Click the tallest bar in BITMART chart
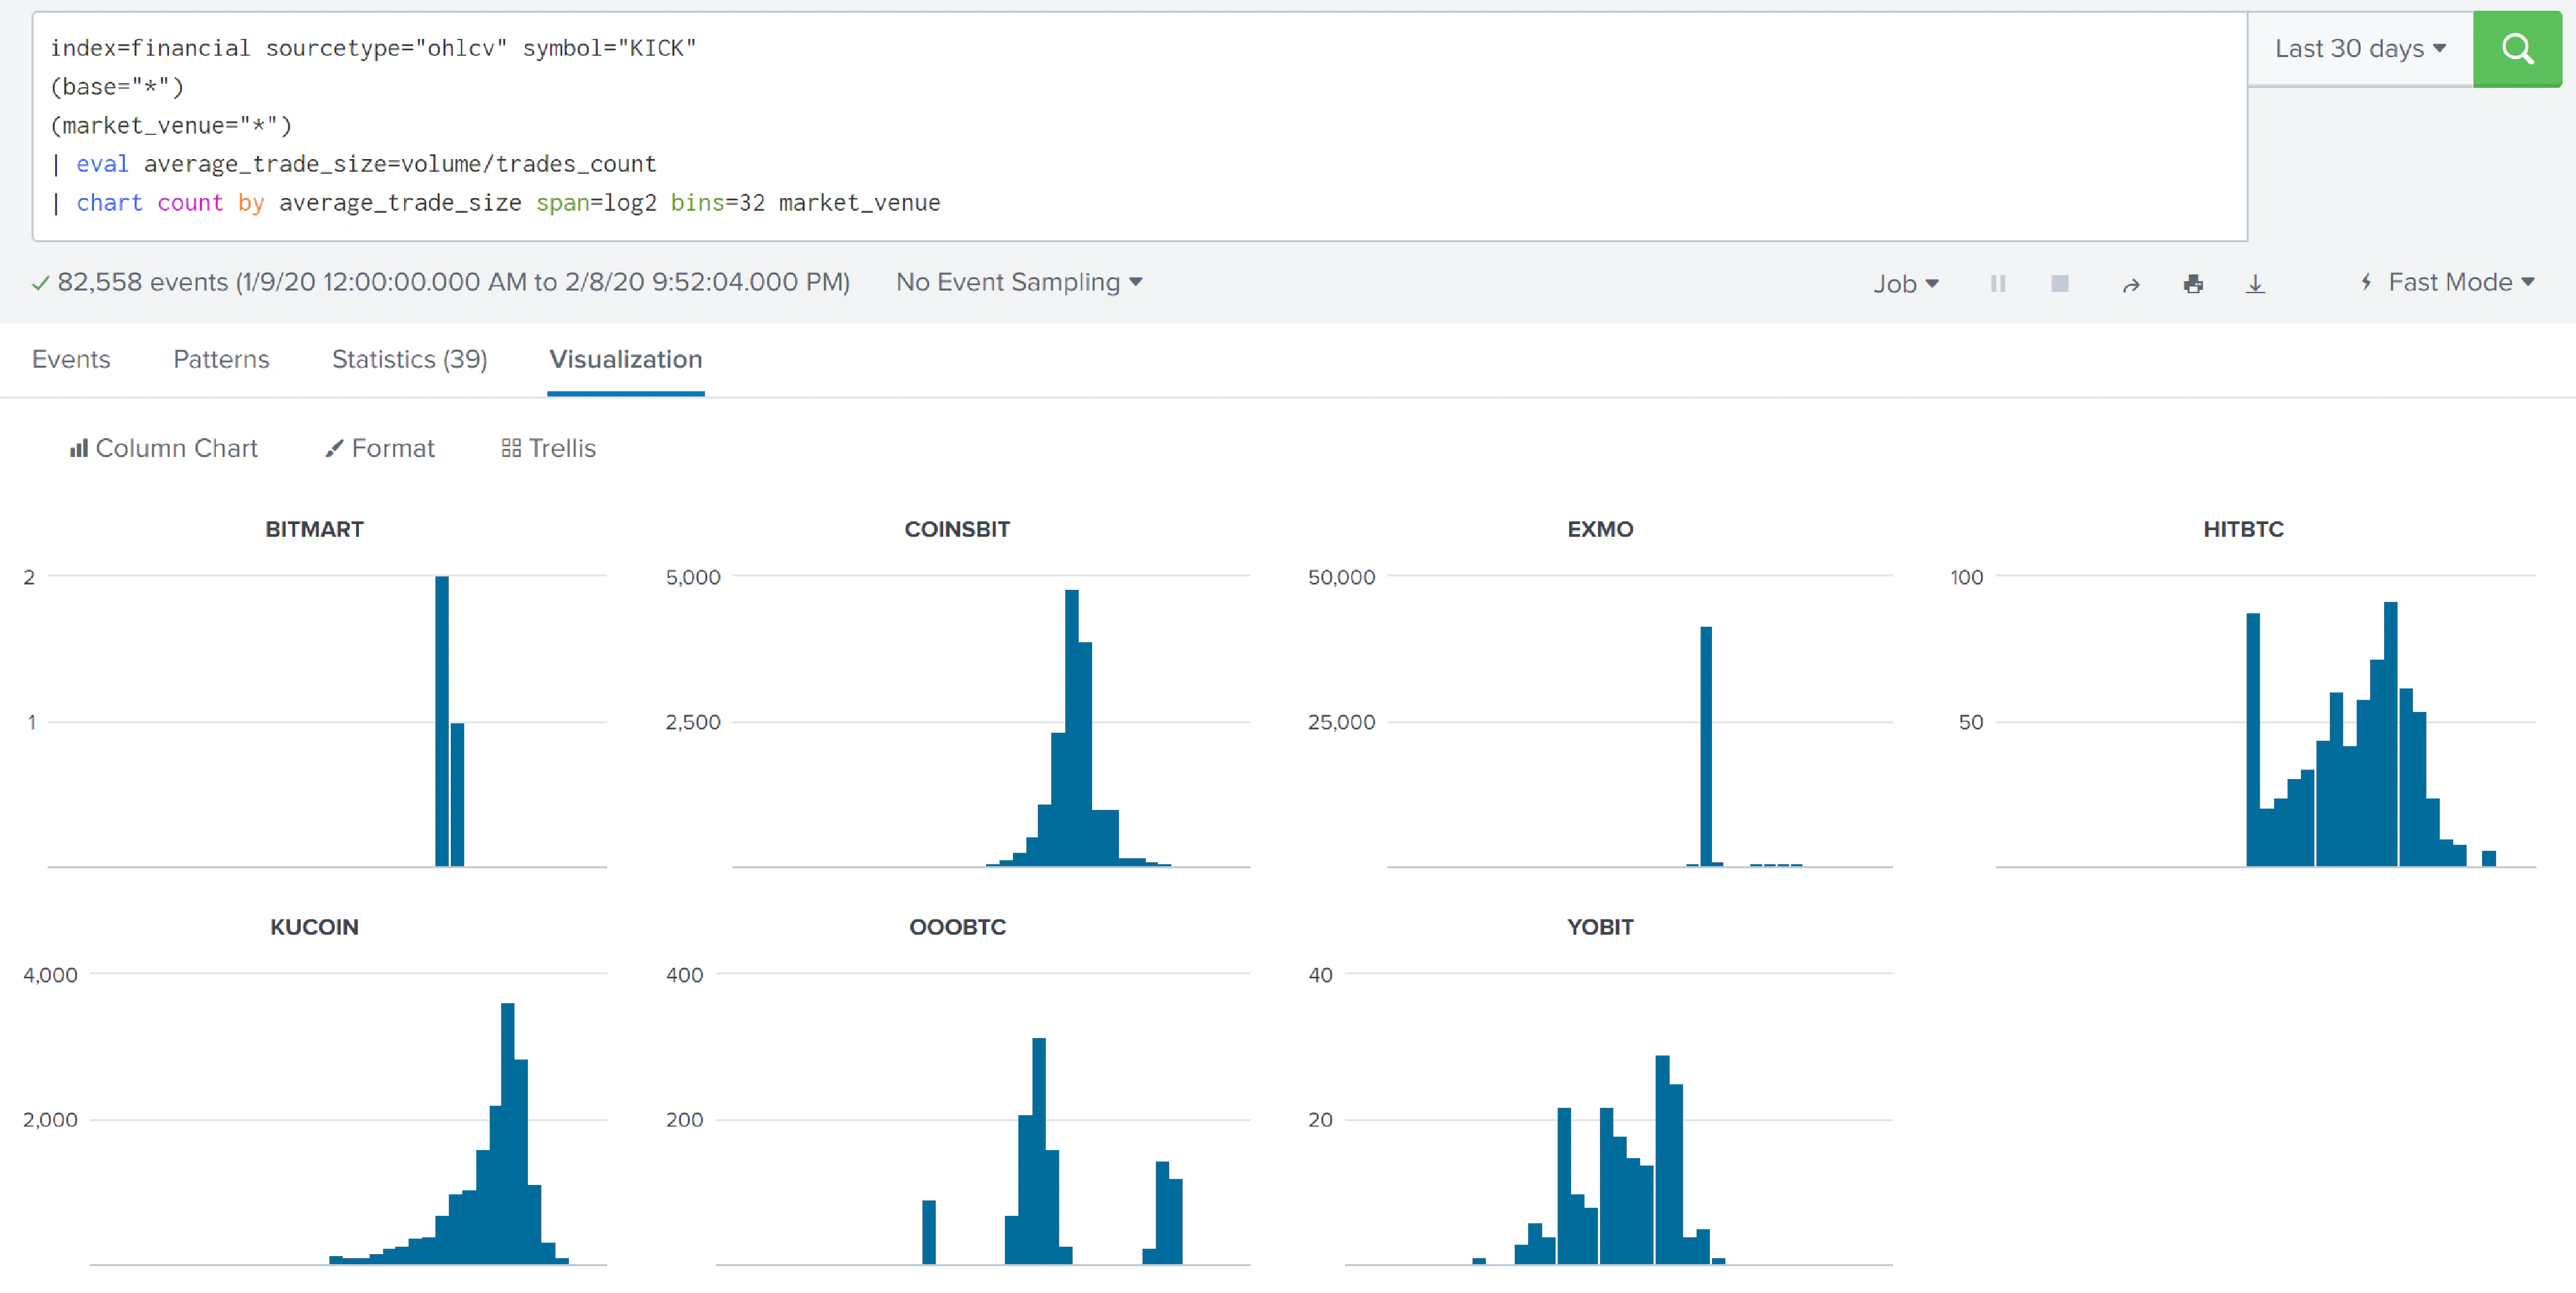The height and width of the screenshot is (1293, 2576). (442, 721)
